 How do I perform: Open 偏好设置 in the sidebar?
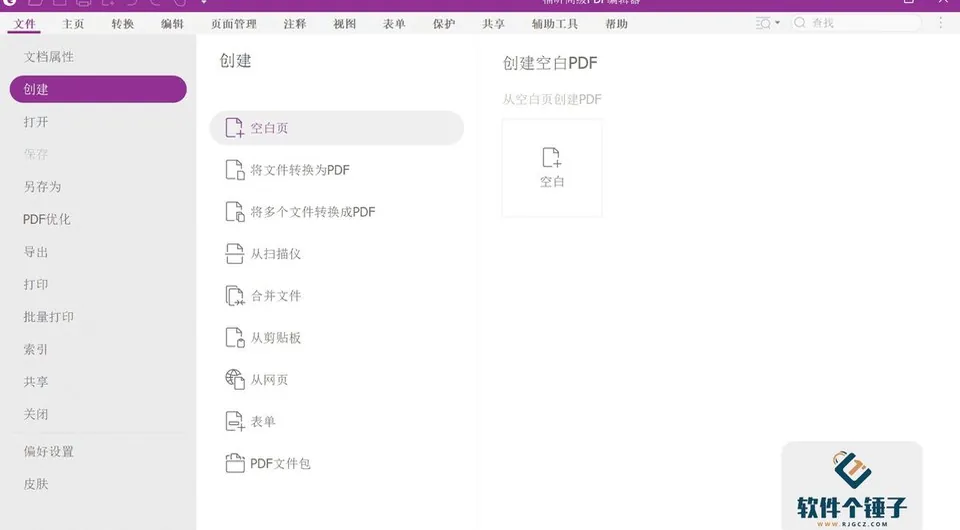[x=98, y=452]
